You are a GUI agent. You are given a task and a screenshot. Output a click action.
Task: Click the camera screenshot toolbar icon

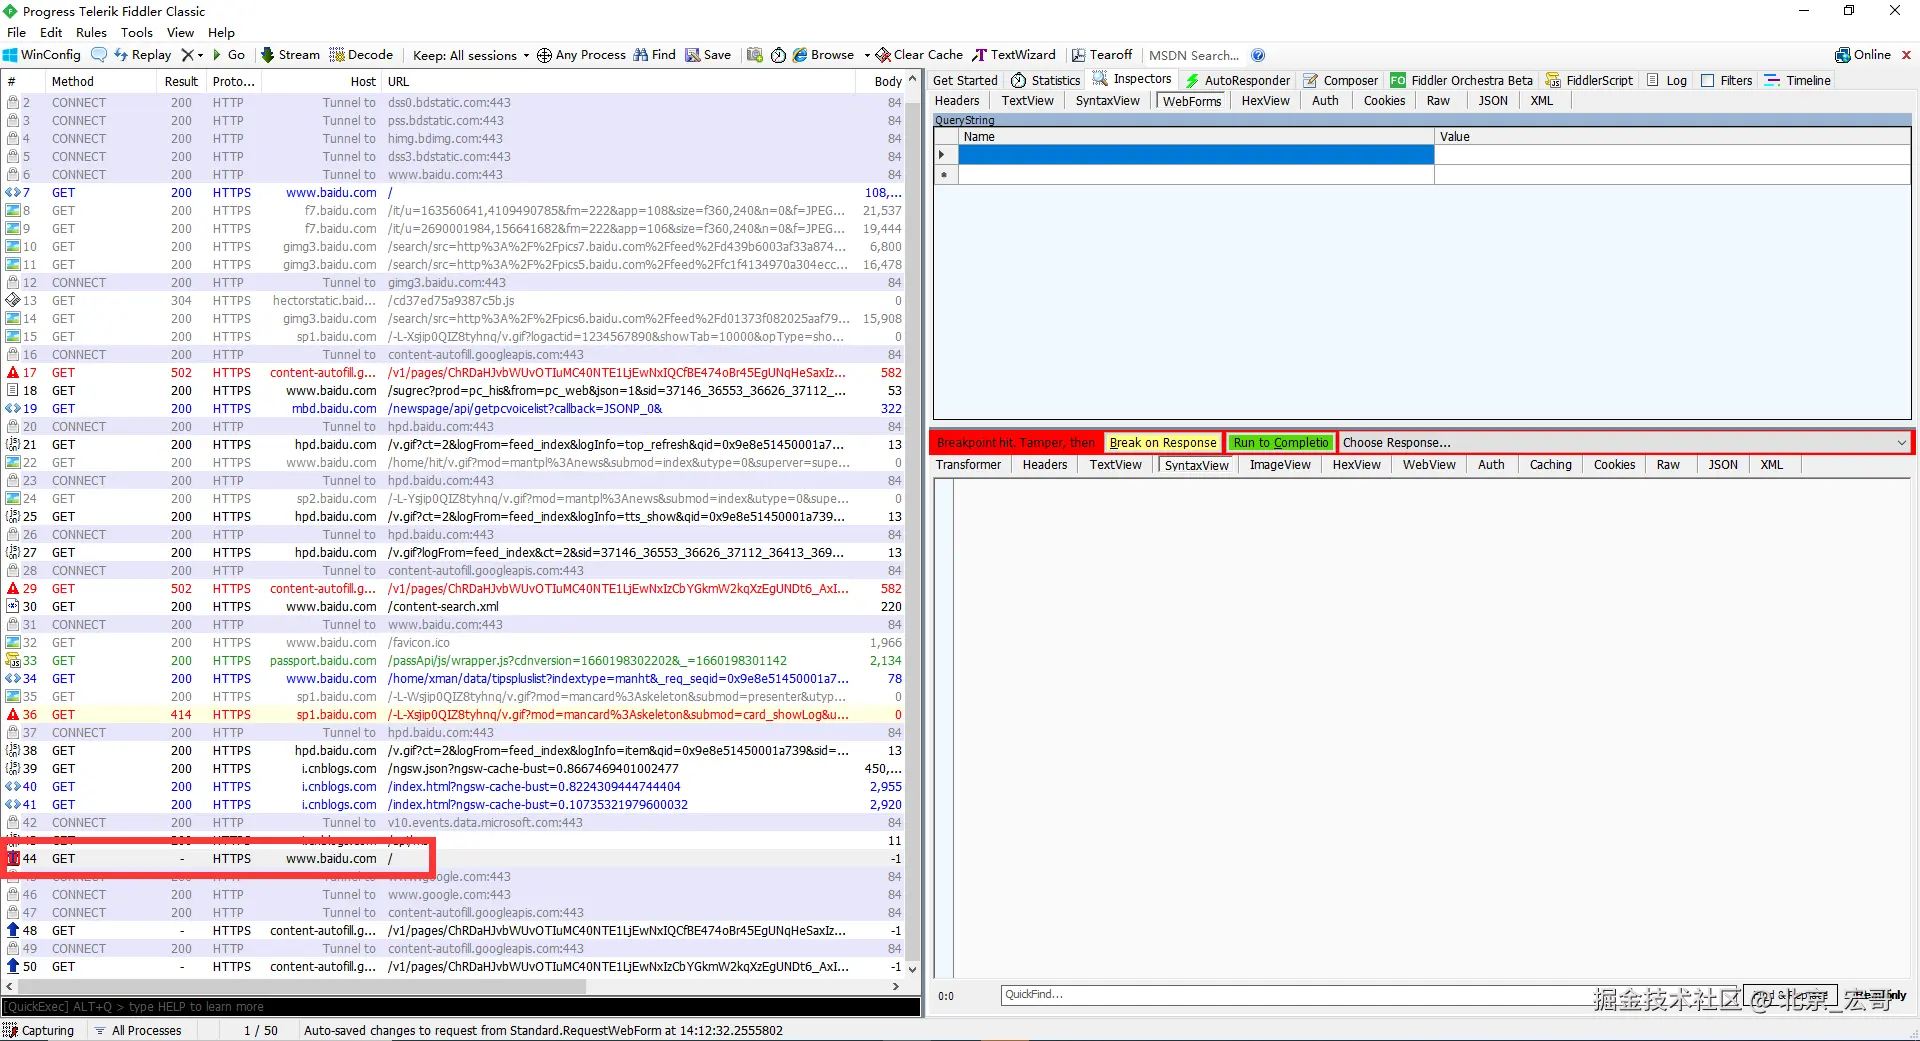tap(755, 55)
